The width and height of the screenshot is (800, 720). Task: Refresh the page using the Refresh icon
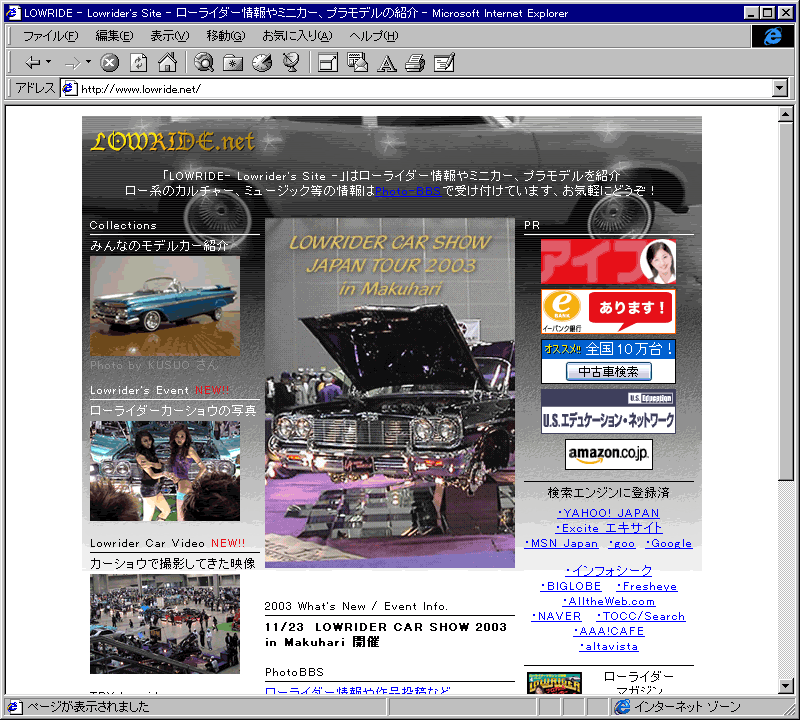138,63
